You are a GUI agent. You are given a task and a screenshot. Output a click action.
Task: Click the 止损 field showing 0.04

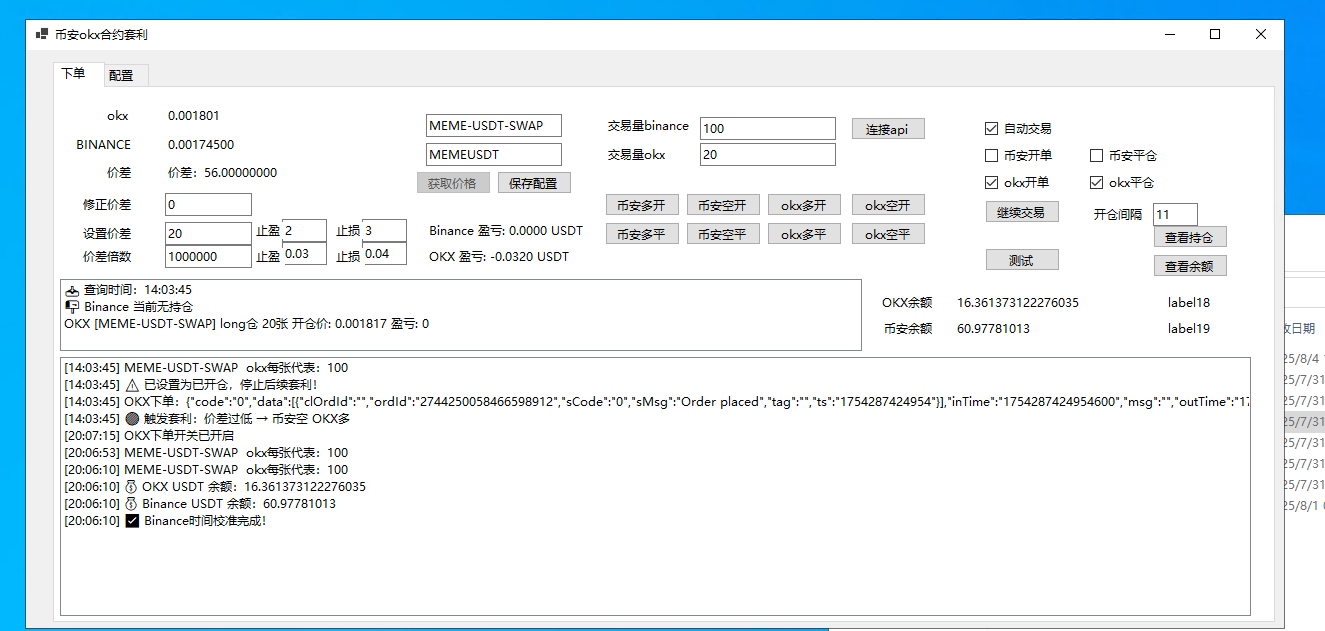[385, 254]
